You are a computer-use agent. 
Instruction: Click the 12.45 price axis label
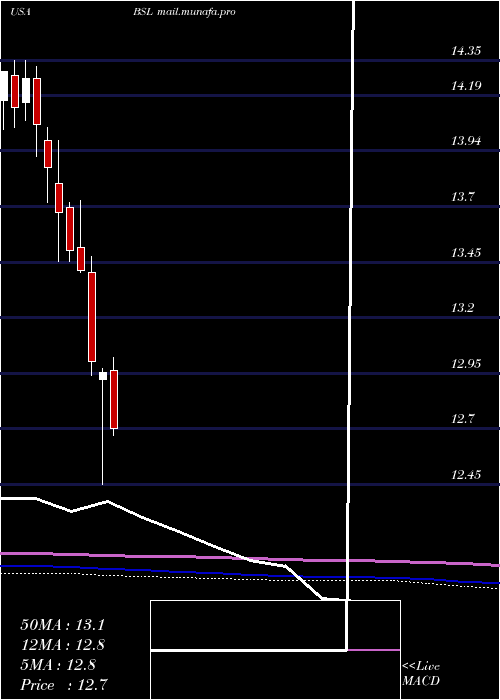(467, 475)
